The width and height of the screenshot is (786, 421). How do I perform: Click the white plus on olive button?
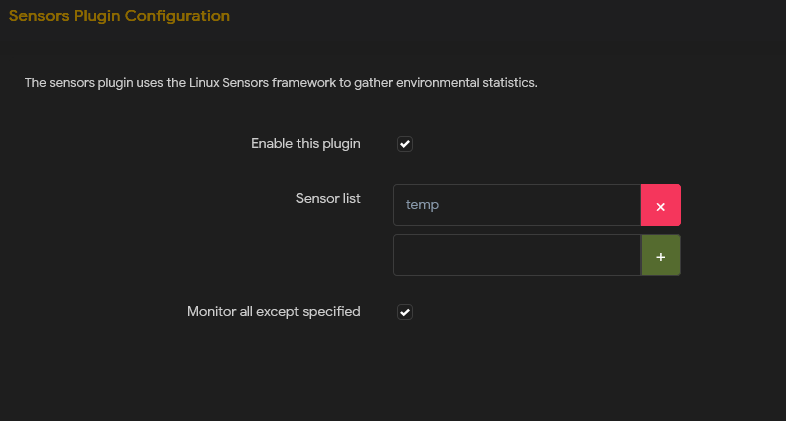click(x=661, y=257)
